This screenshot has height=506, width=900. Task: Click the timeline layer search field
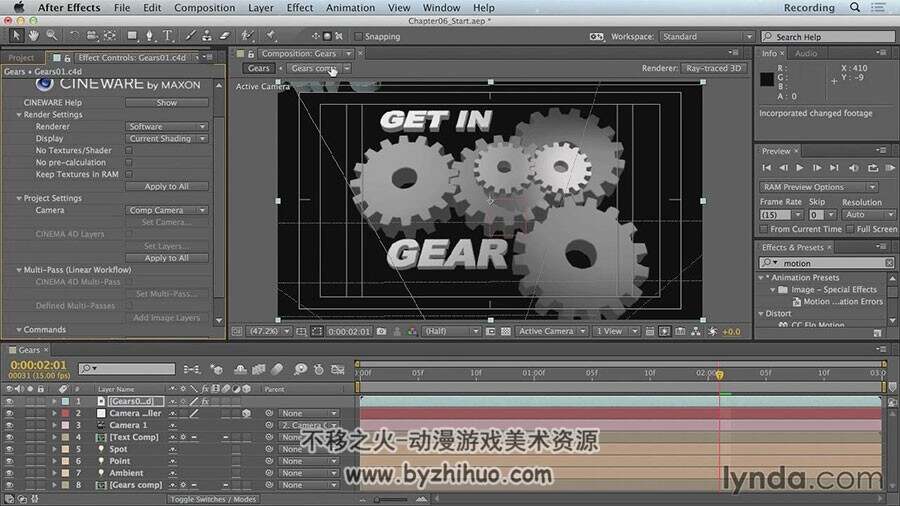point(127,368)
